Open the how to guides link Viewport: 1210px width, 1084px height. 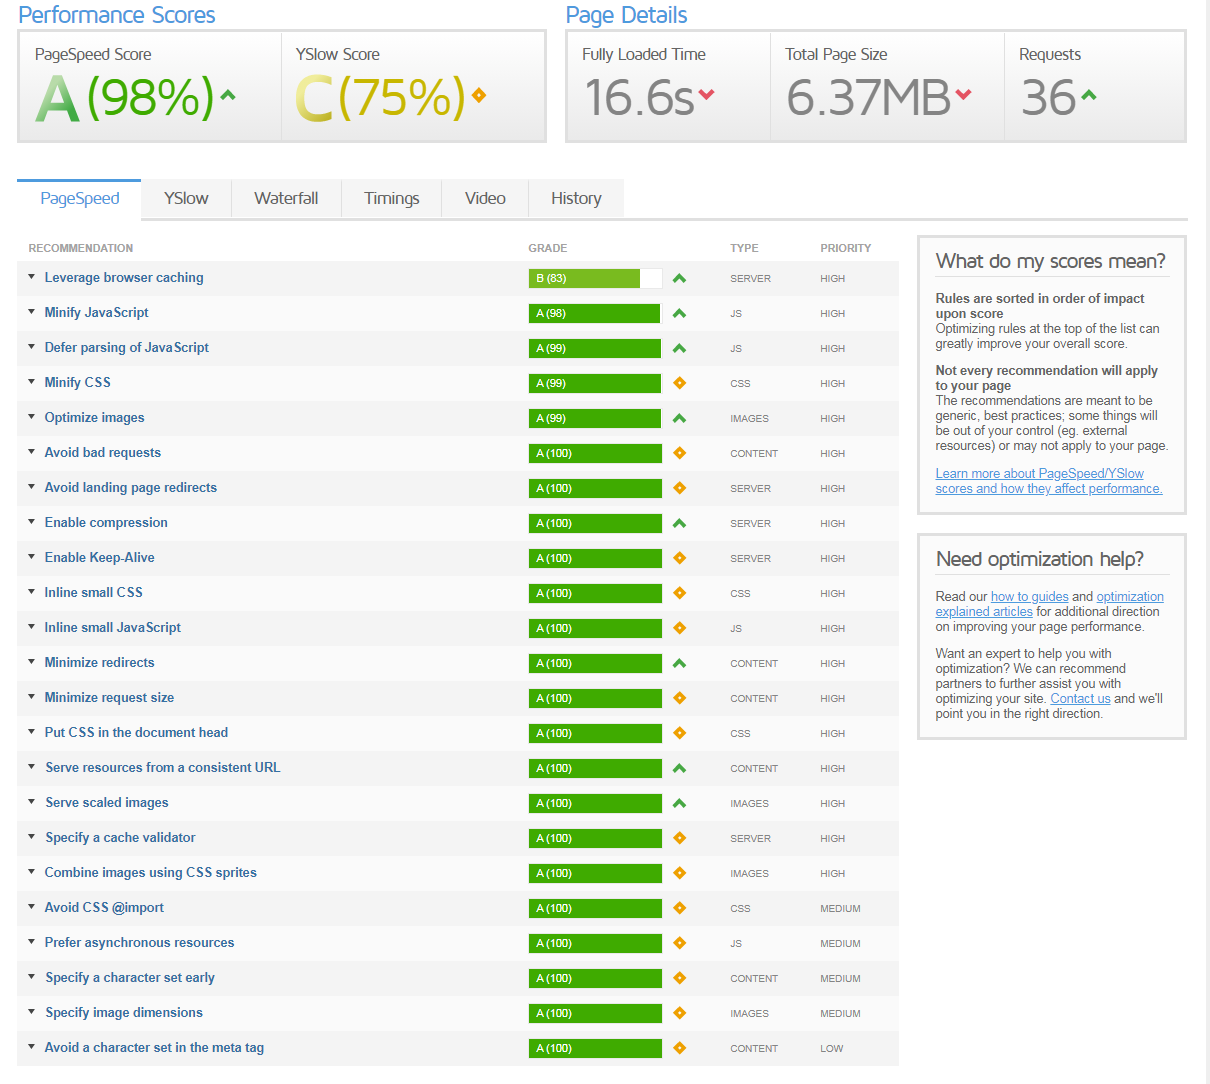tap(1029, 597)
